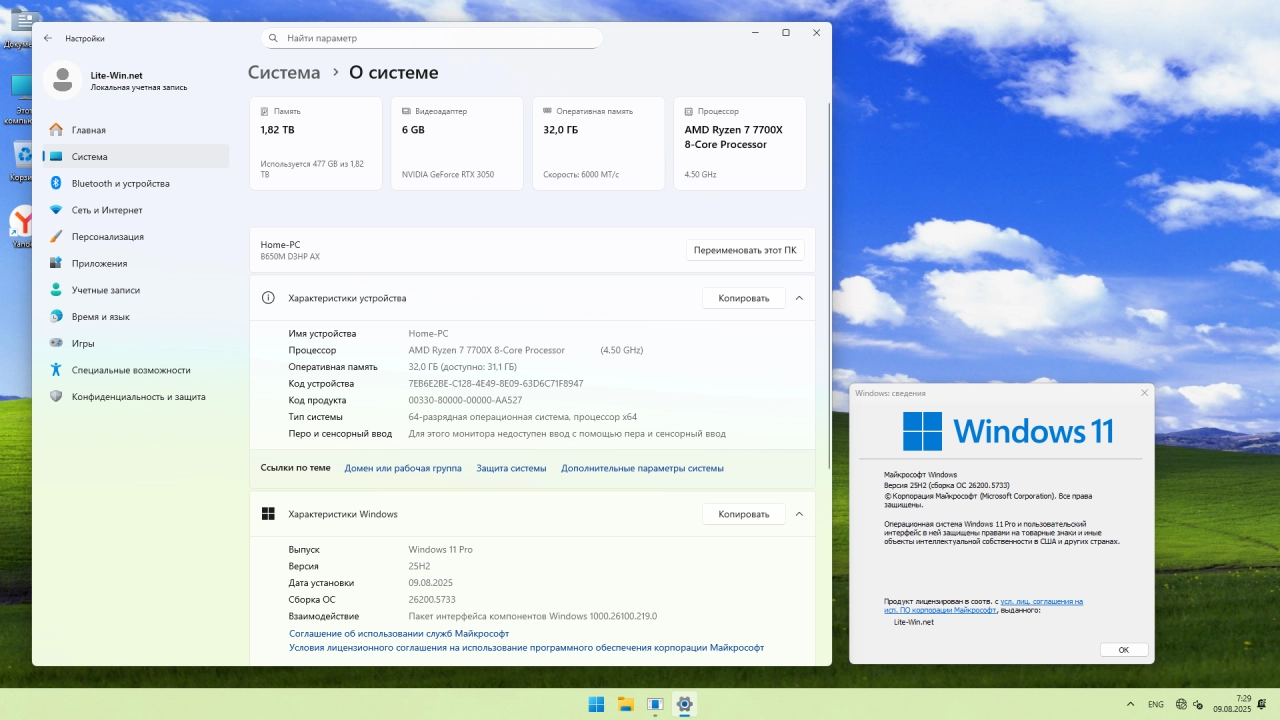Open Приложения settings
The height and width of the screenshot is (720, 1280).
tap(136, 263)
